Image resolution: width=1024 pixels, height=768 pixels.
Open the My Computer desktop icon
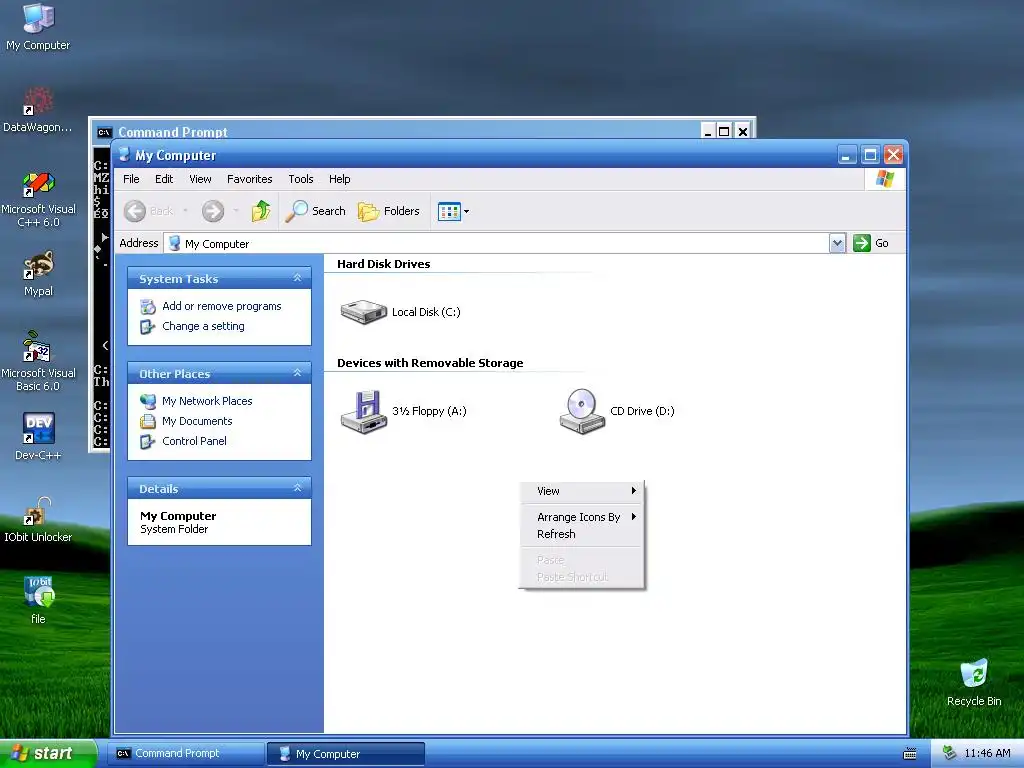[x=38, y=26]
